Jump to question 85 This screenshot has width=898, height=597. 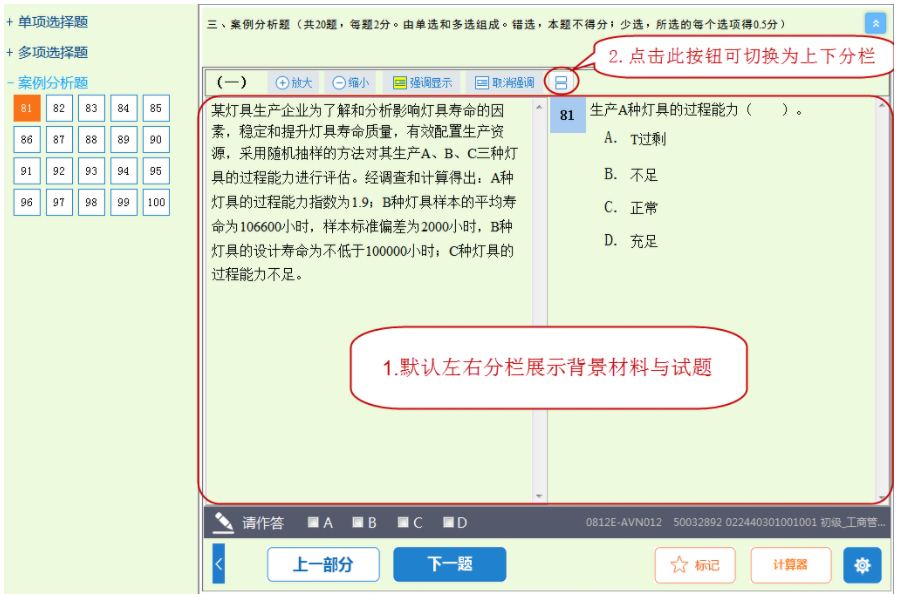point(156,108)
